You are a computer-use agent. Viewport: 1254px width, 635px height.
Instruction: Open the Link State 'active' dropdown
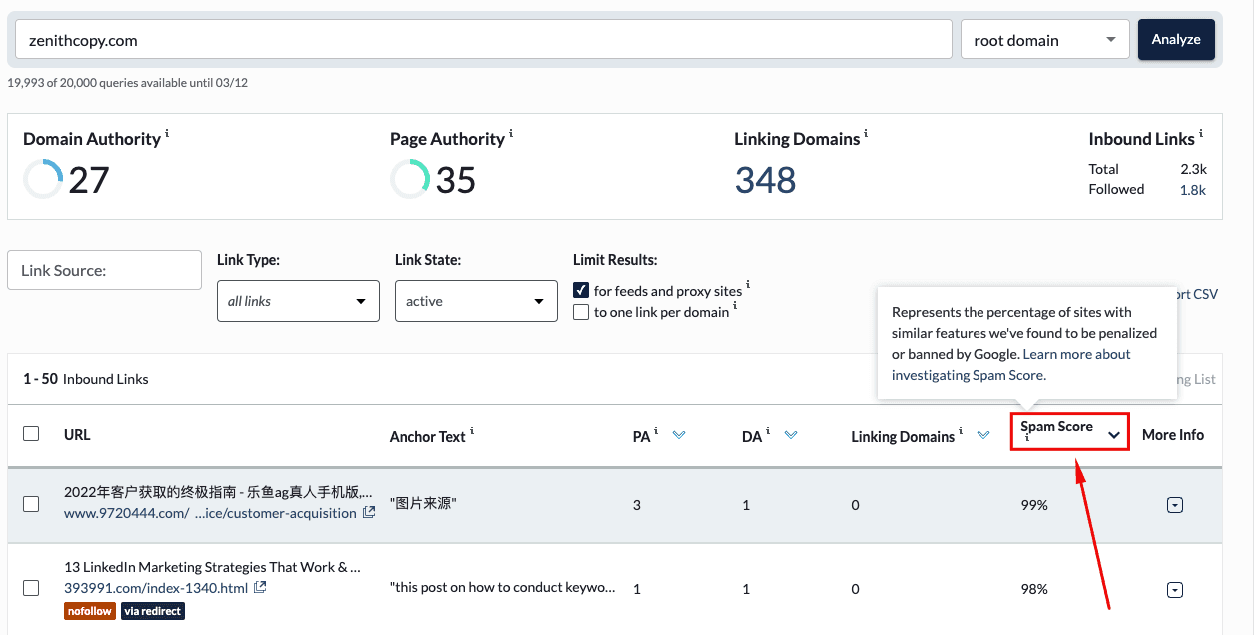[x=476, y=301]
